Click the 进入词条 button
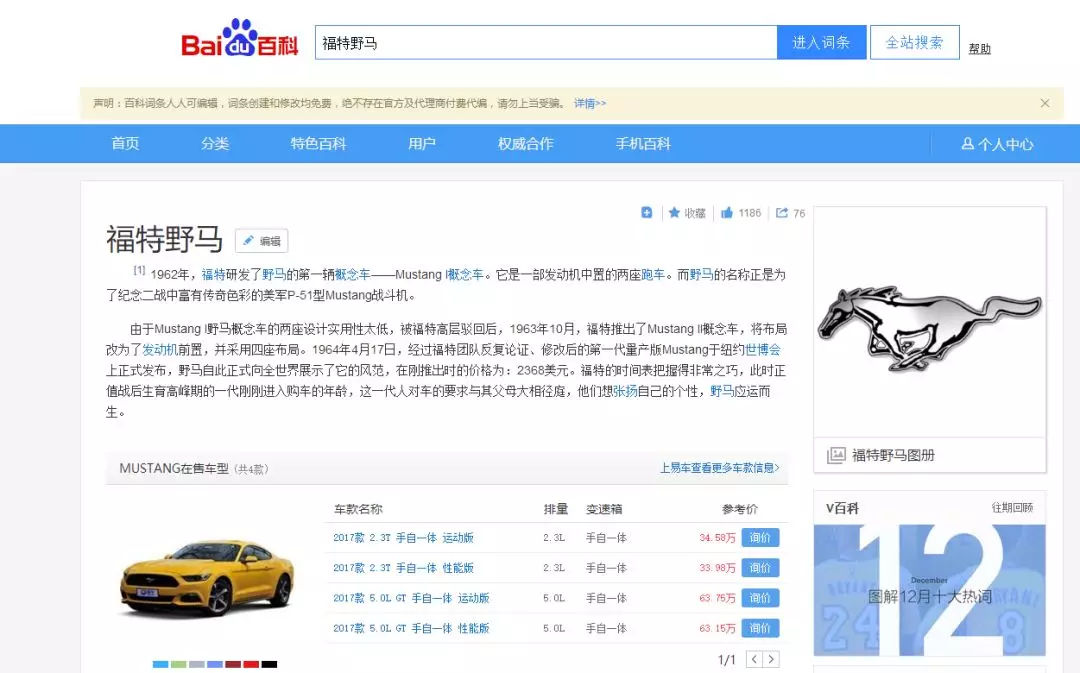 click(821, 43)
